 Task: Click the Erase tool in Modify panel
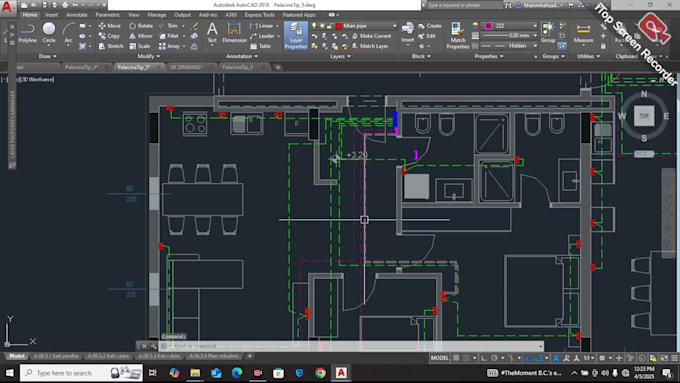click(x=194, y=26)
